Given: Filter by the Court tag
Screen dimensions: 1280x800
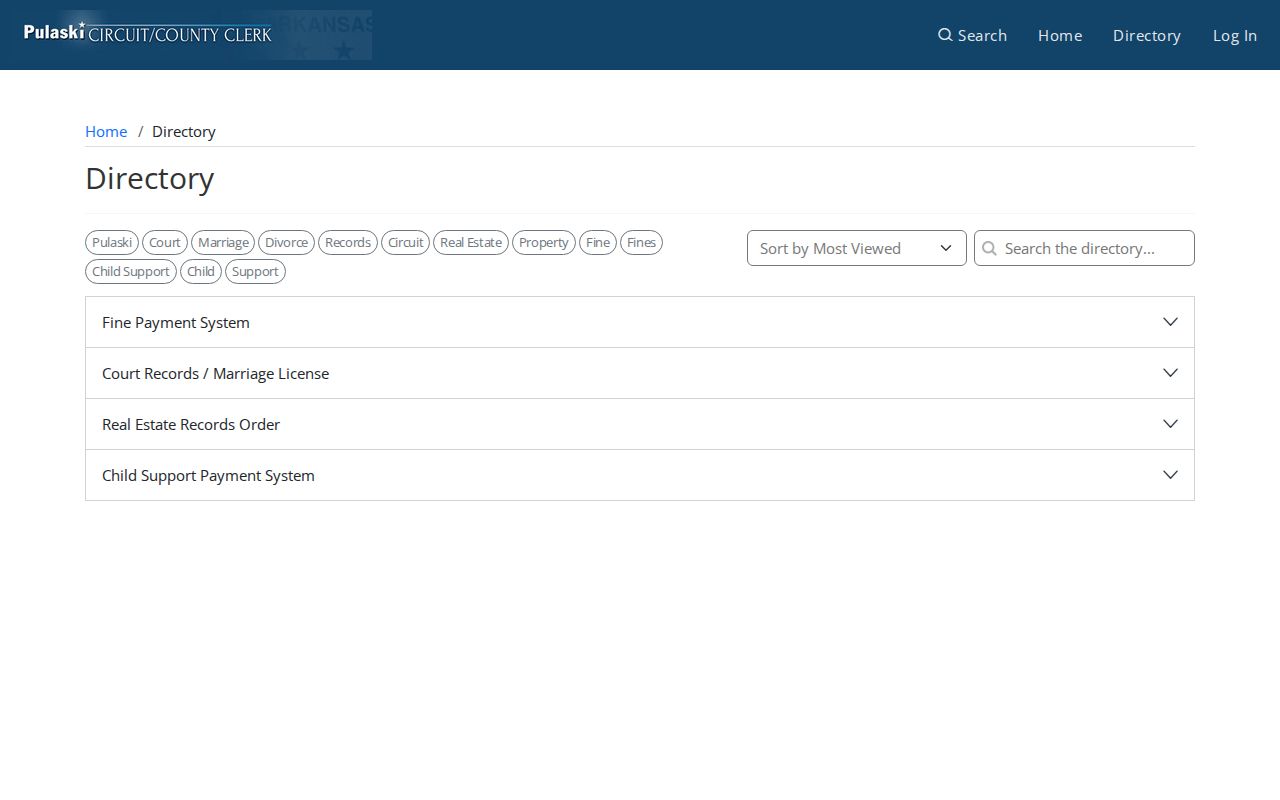Looking at the screenshot, I should click(x=165, y=242).
